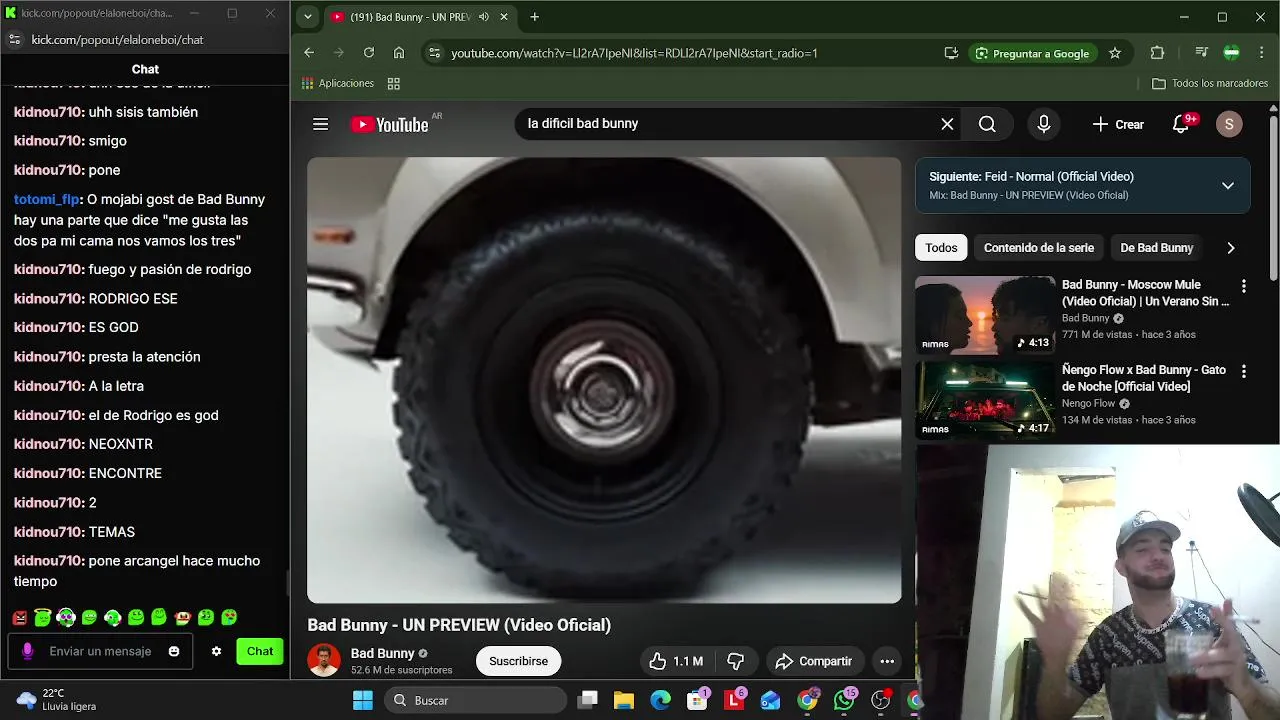Like the video with 1.1 M likes

675,661
